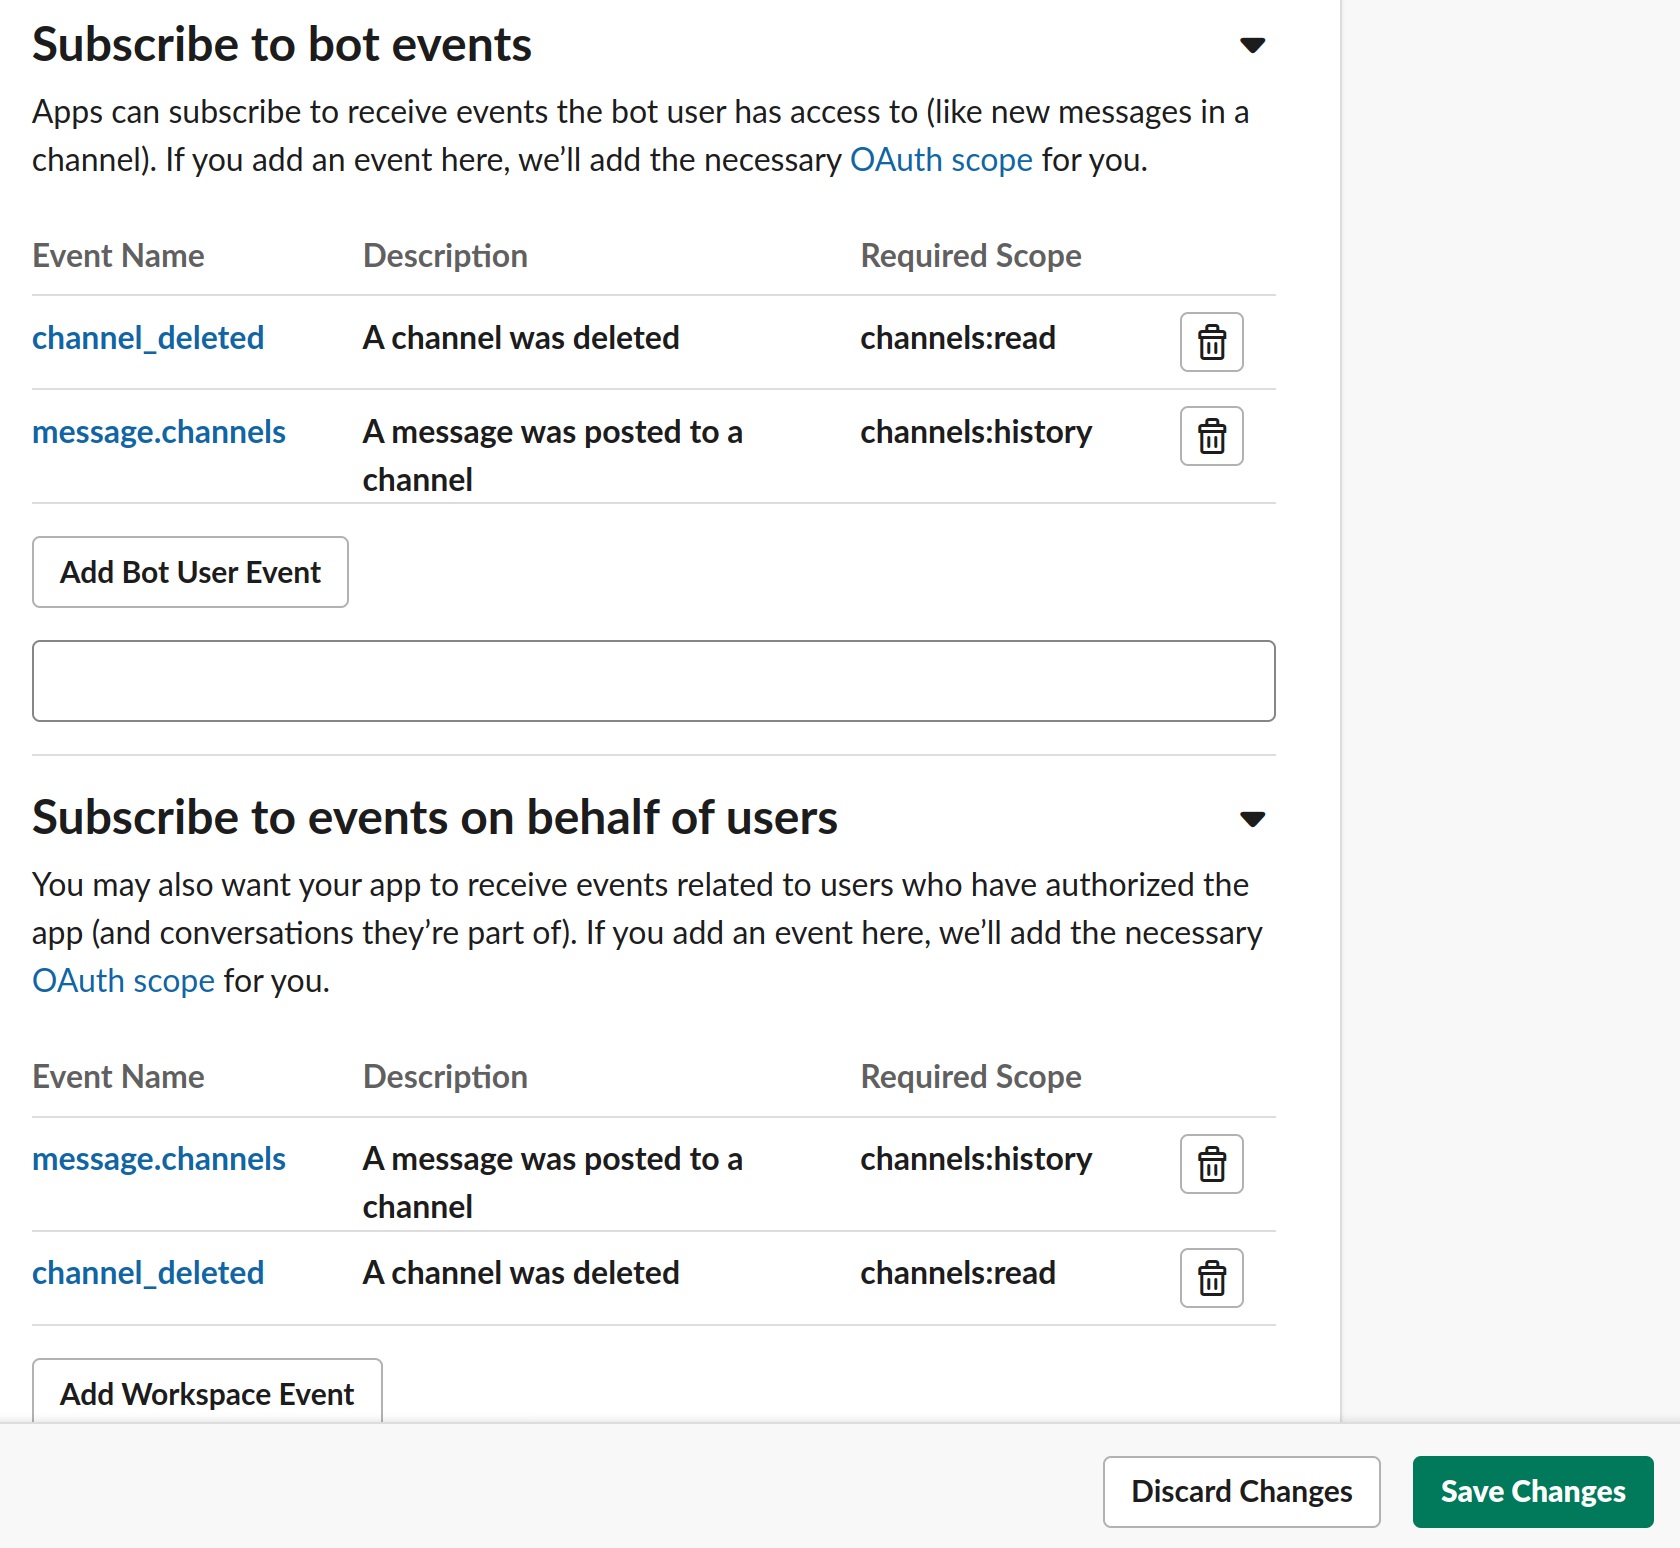The width and height of the screenshot is (1680, 1548).
Task: Click the Add Bot User Event button
Action: pos(190,572)
